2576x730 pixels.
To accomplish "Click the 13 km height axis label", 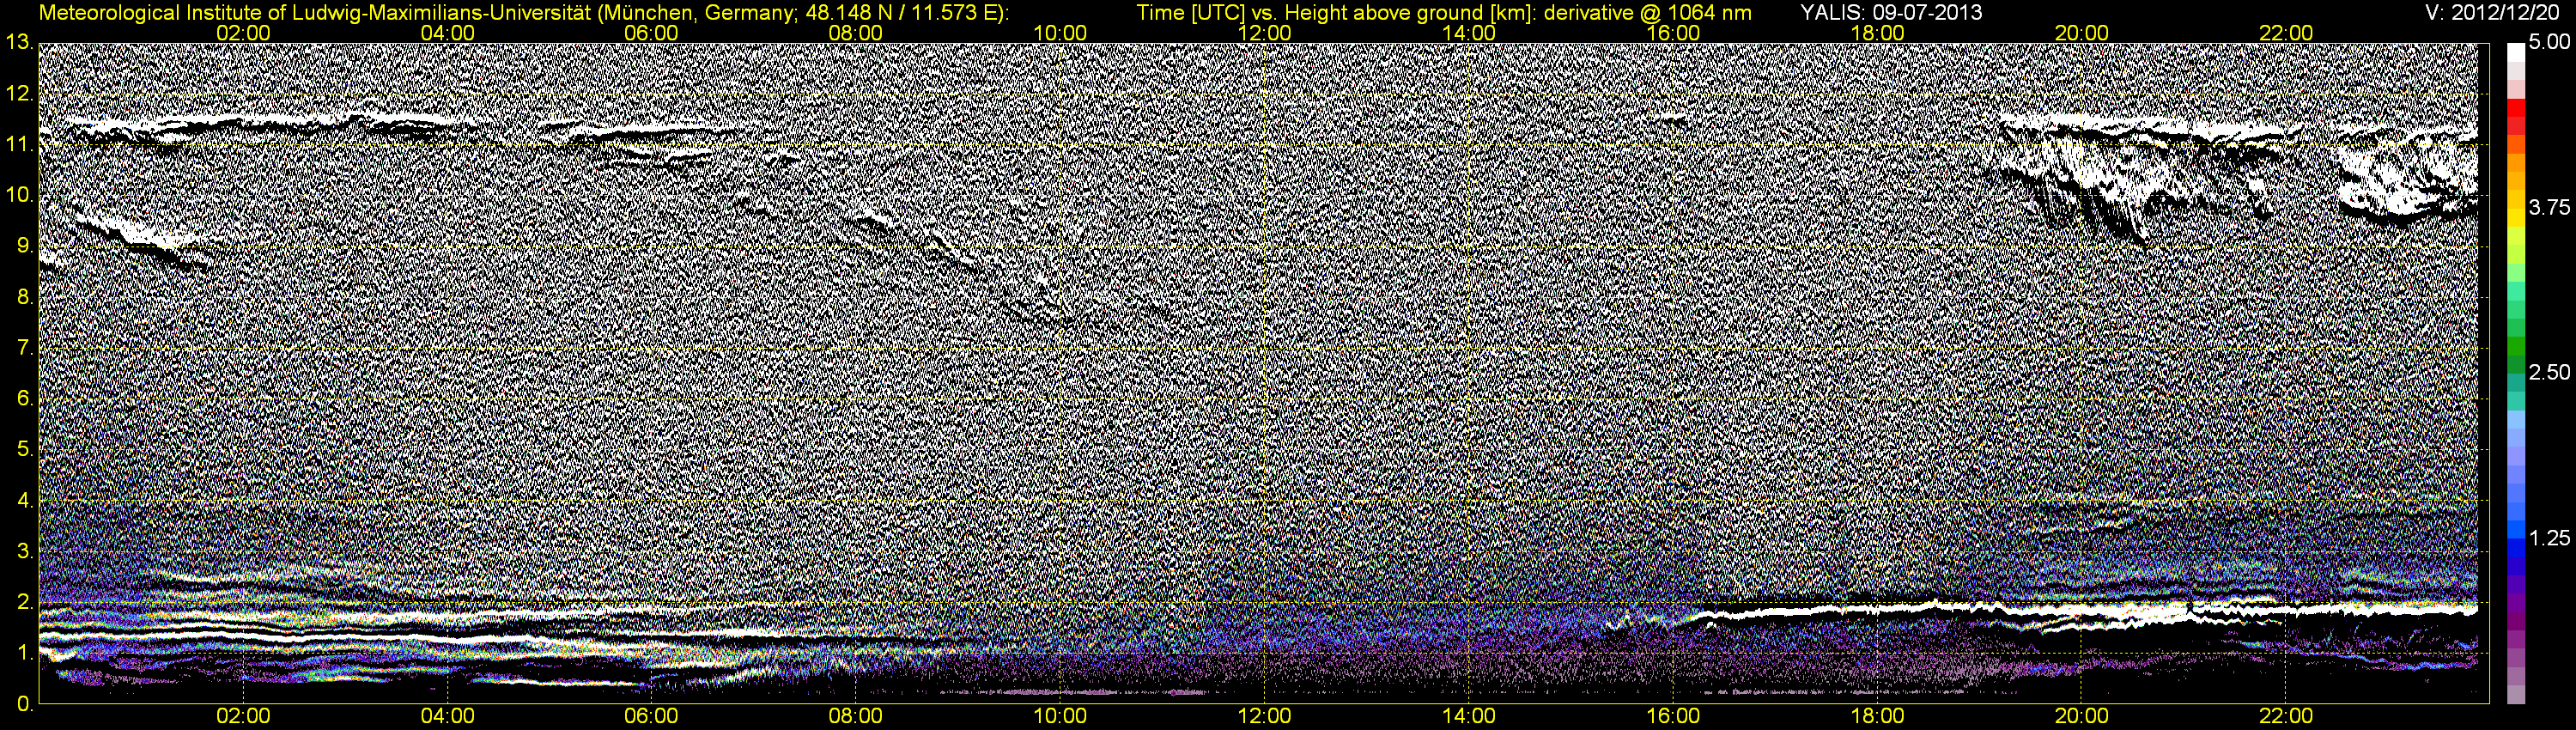I will pyautogui.click(x=18, y=43).
